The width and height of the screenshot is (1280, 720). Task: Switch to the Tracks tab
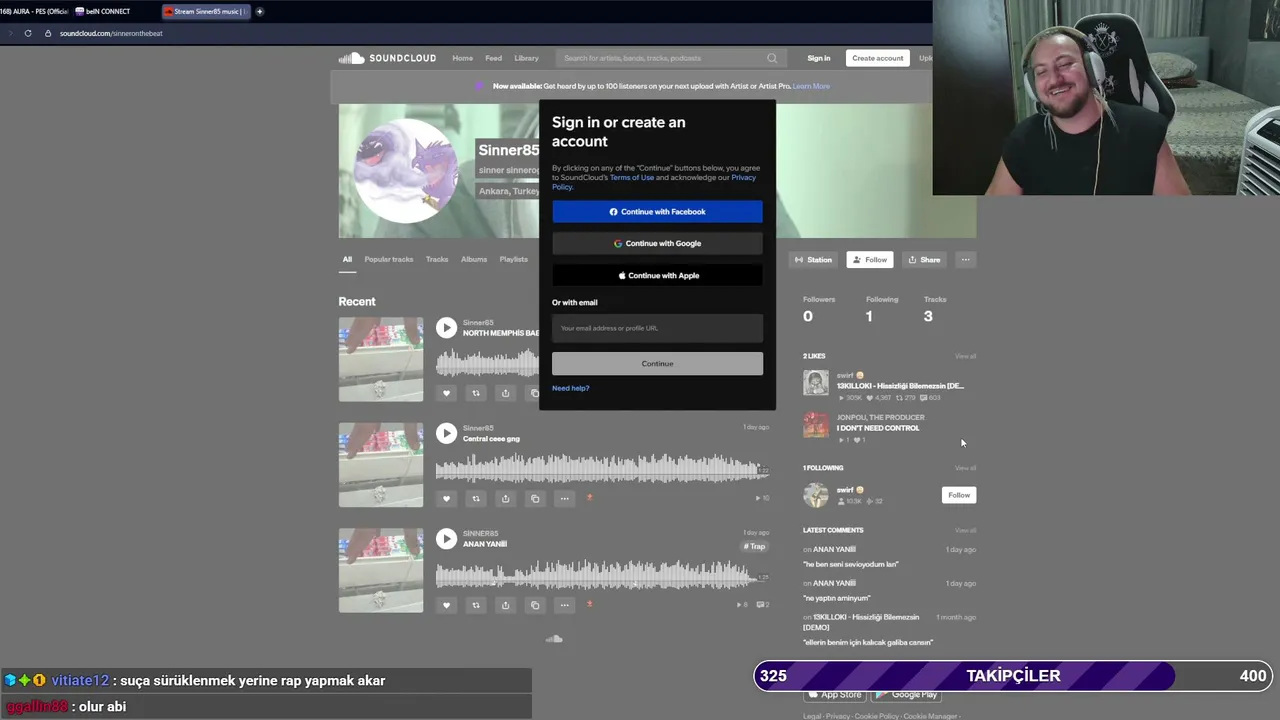pos(437,259)
